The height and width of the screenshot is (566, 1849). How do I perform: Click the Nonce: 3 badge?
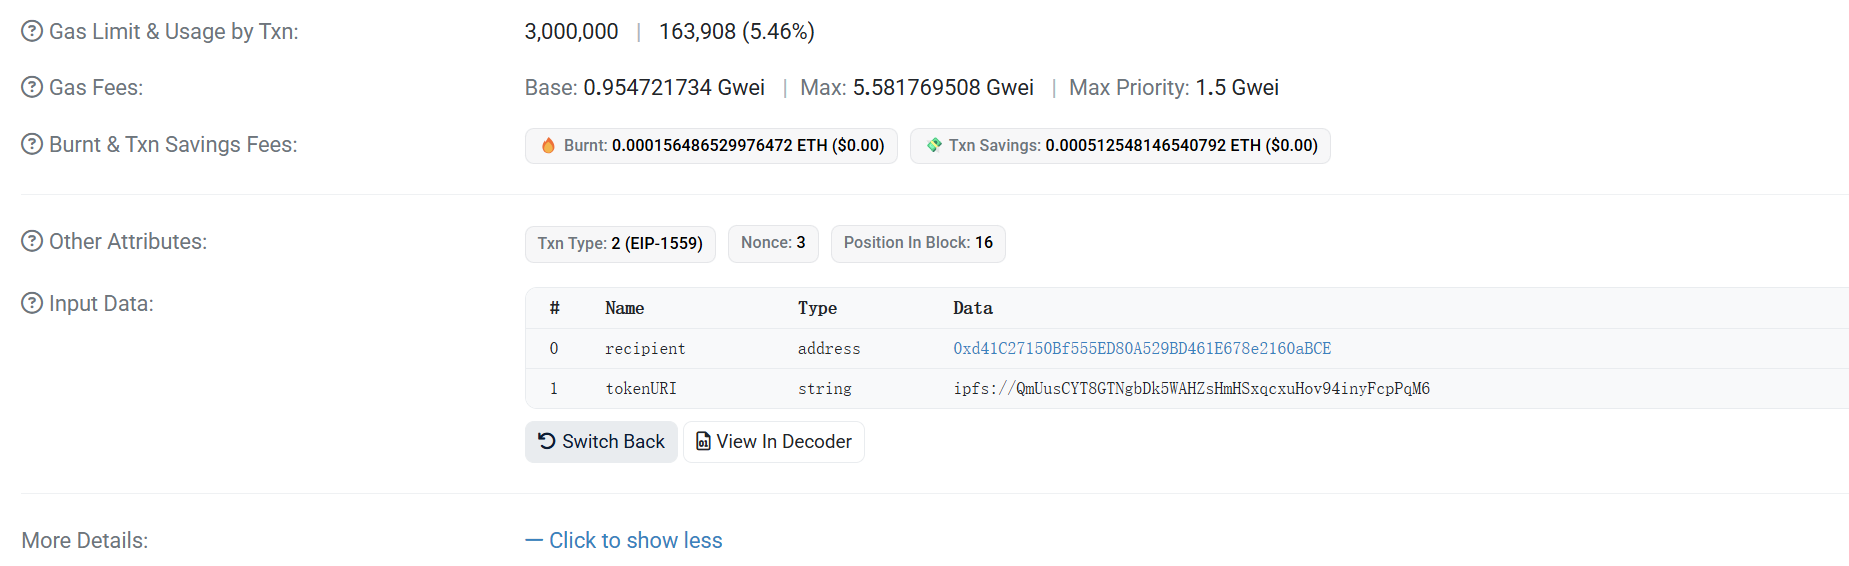pyautogui.click(x=773, y=243)
